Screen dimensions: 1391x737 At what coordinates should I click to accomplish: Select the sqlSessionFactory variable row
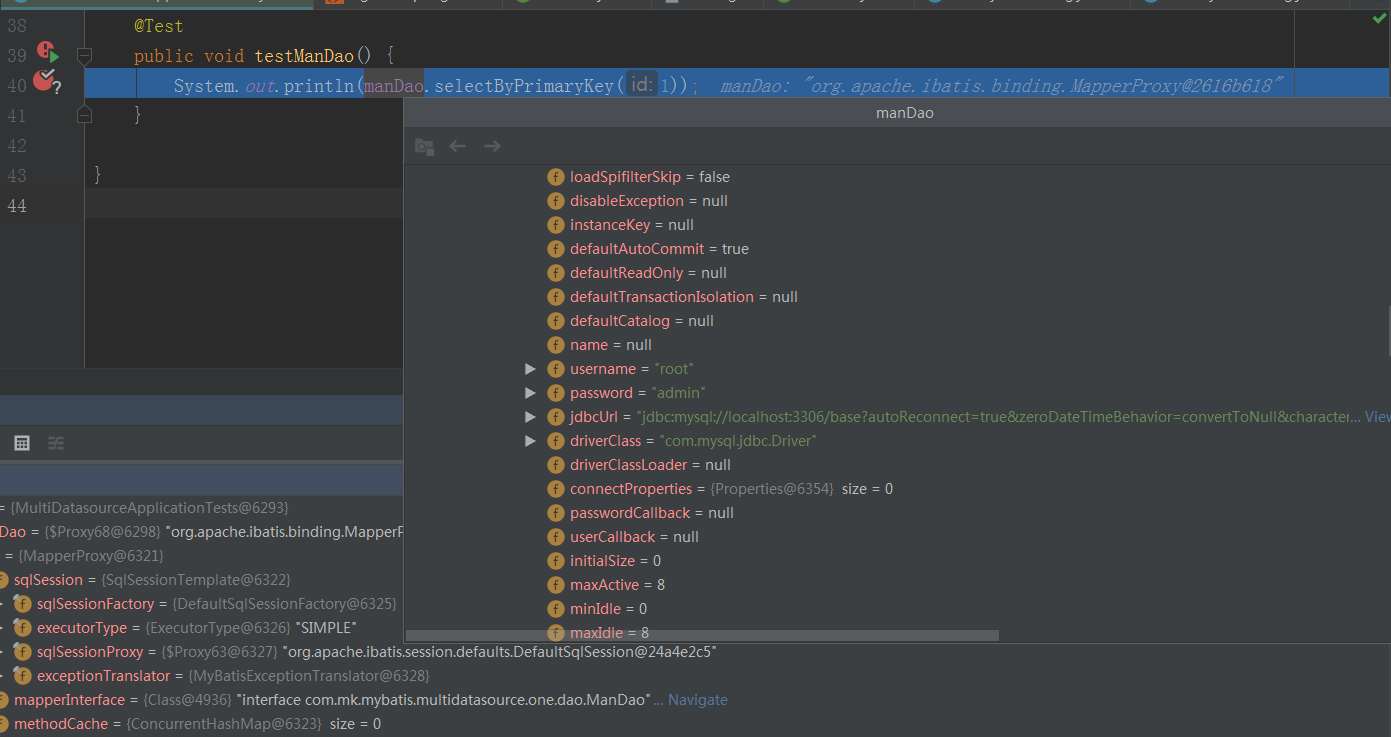[201, 604]
